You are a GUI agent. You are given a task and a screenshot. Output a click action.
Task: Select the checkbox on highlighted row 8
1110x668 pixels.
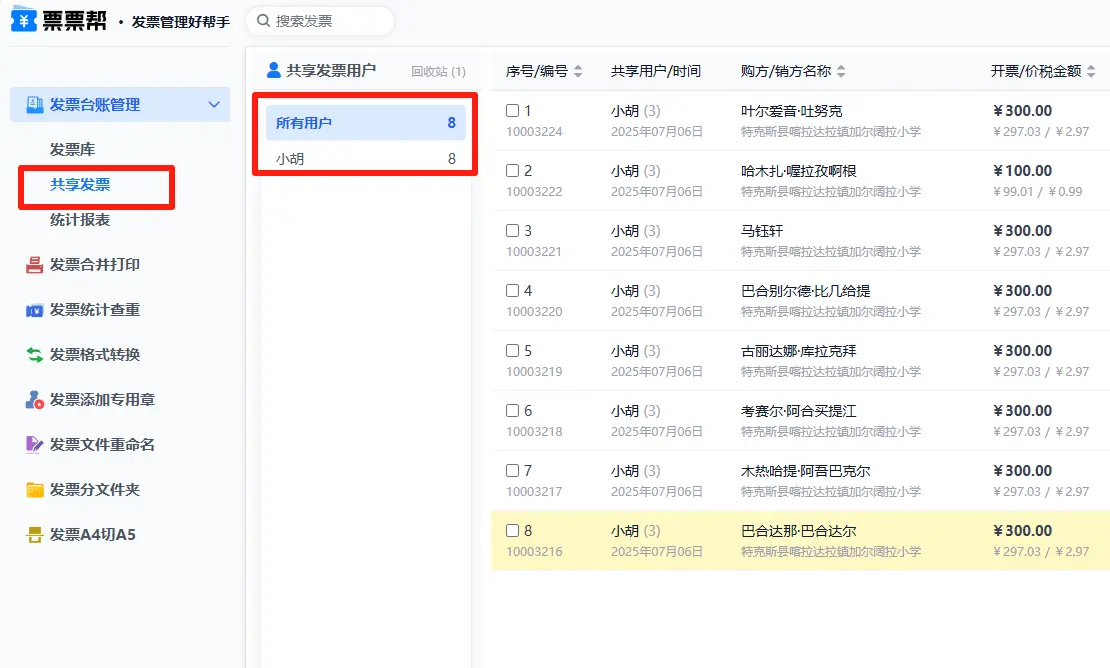[512, 531]
